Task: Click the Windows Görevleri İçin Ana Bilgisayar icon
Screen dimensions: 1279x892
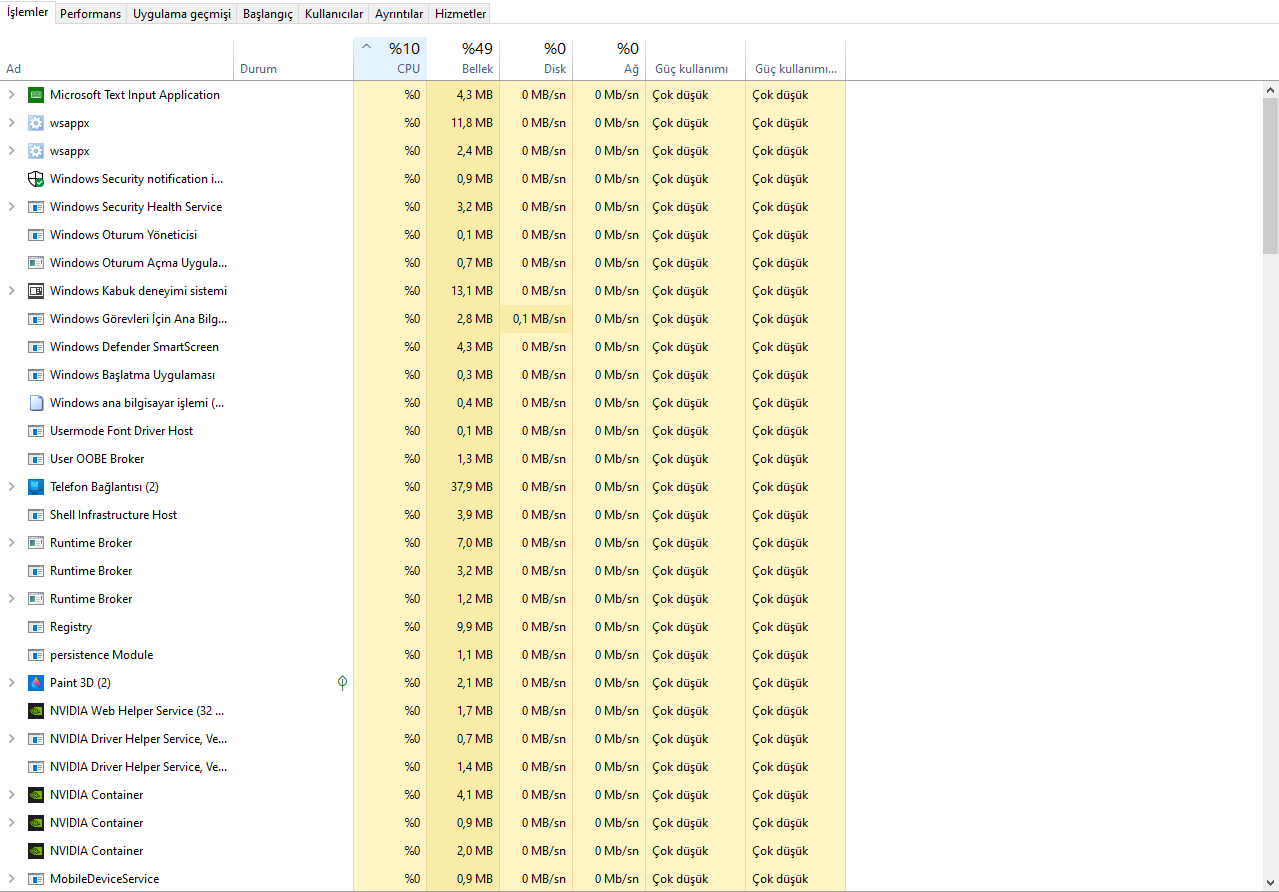Action: pos(36,319)
